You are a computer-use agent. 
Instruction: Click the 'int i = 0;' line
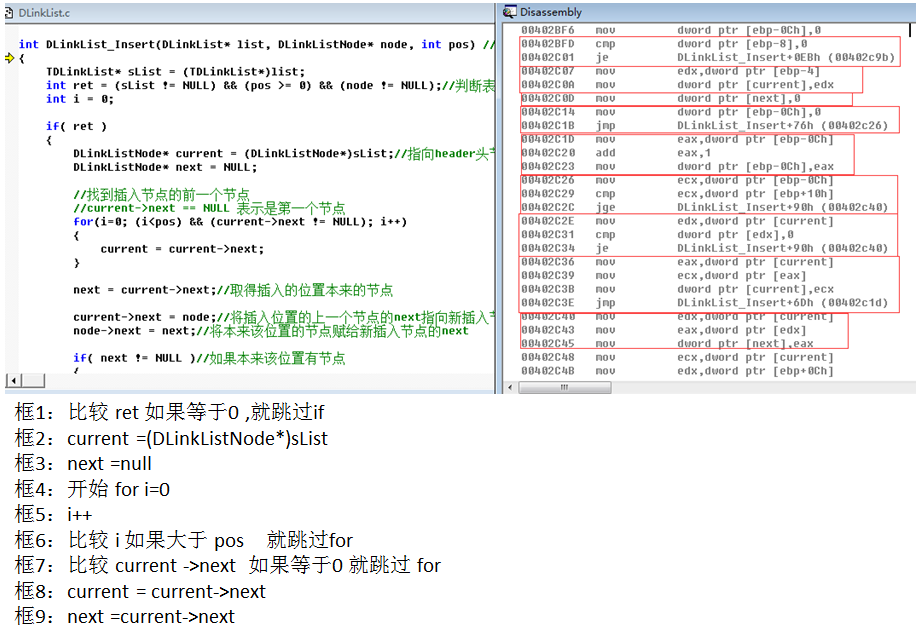click(x=80, y=99)
